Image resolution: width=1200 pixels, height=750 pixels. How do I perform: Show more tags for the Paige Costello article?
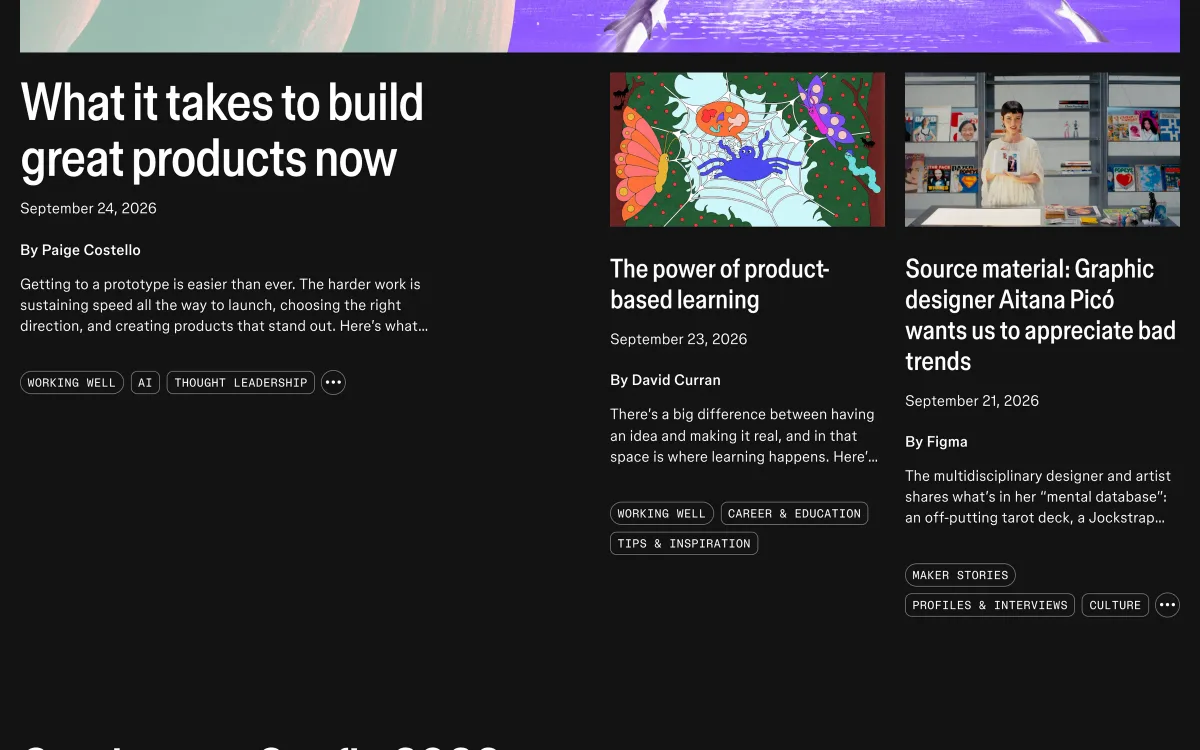point(333,382)
